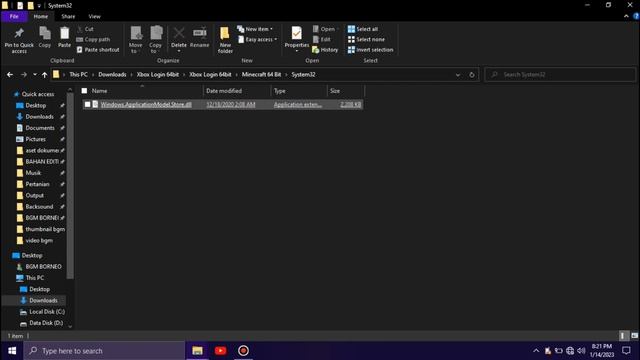Image resolution: width=640 pixels, height=360 pixels.
Task: Open Data Disk (D:) in sidebar
Action: click(x=46, y=323)
